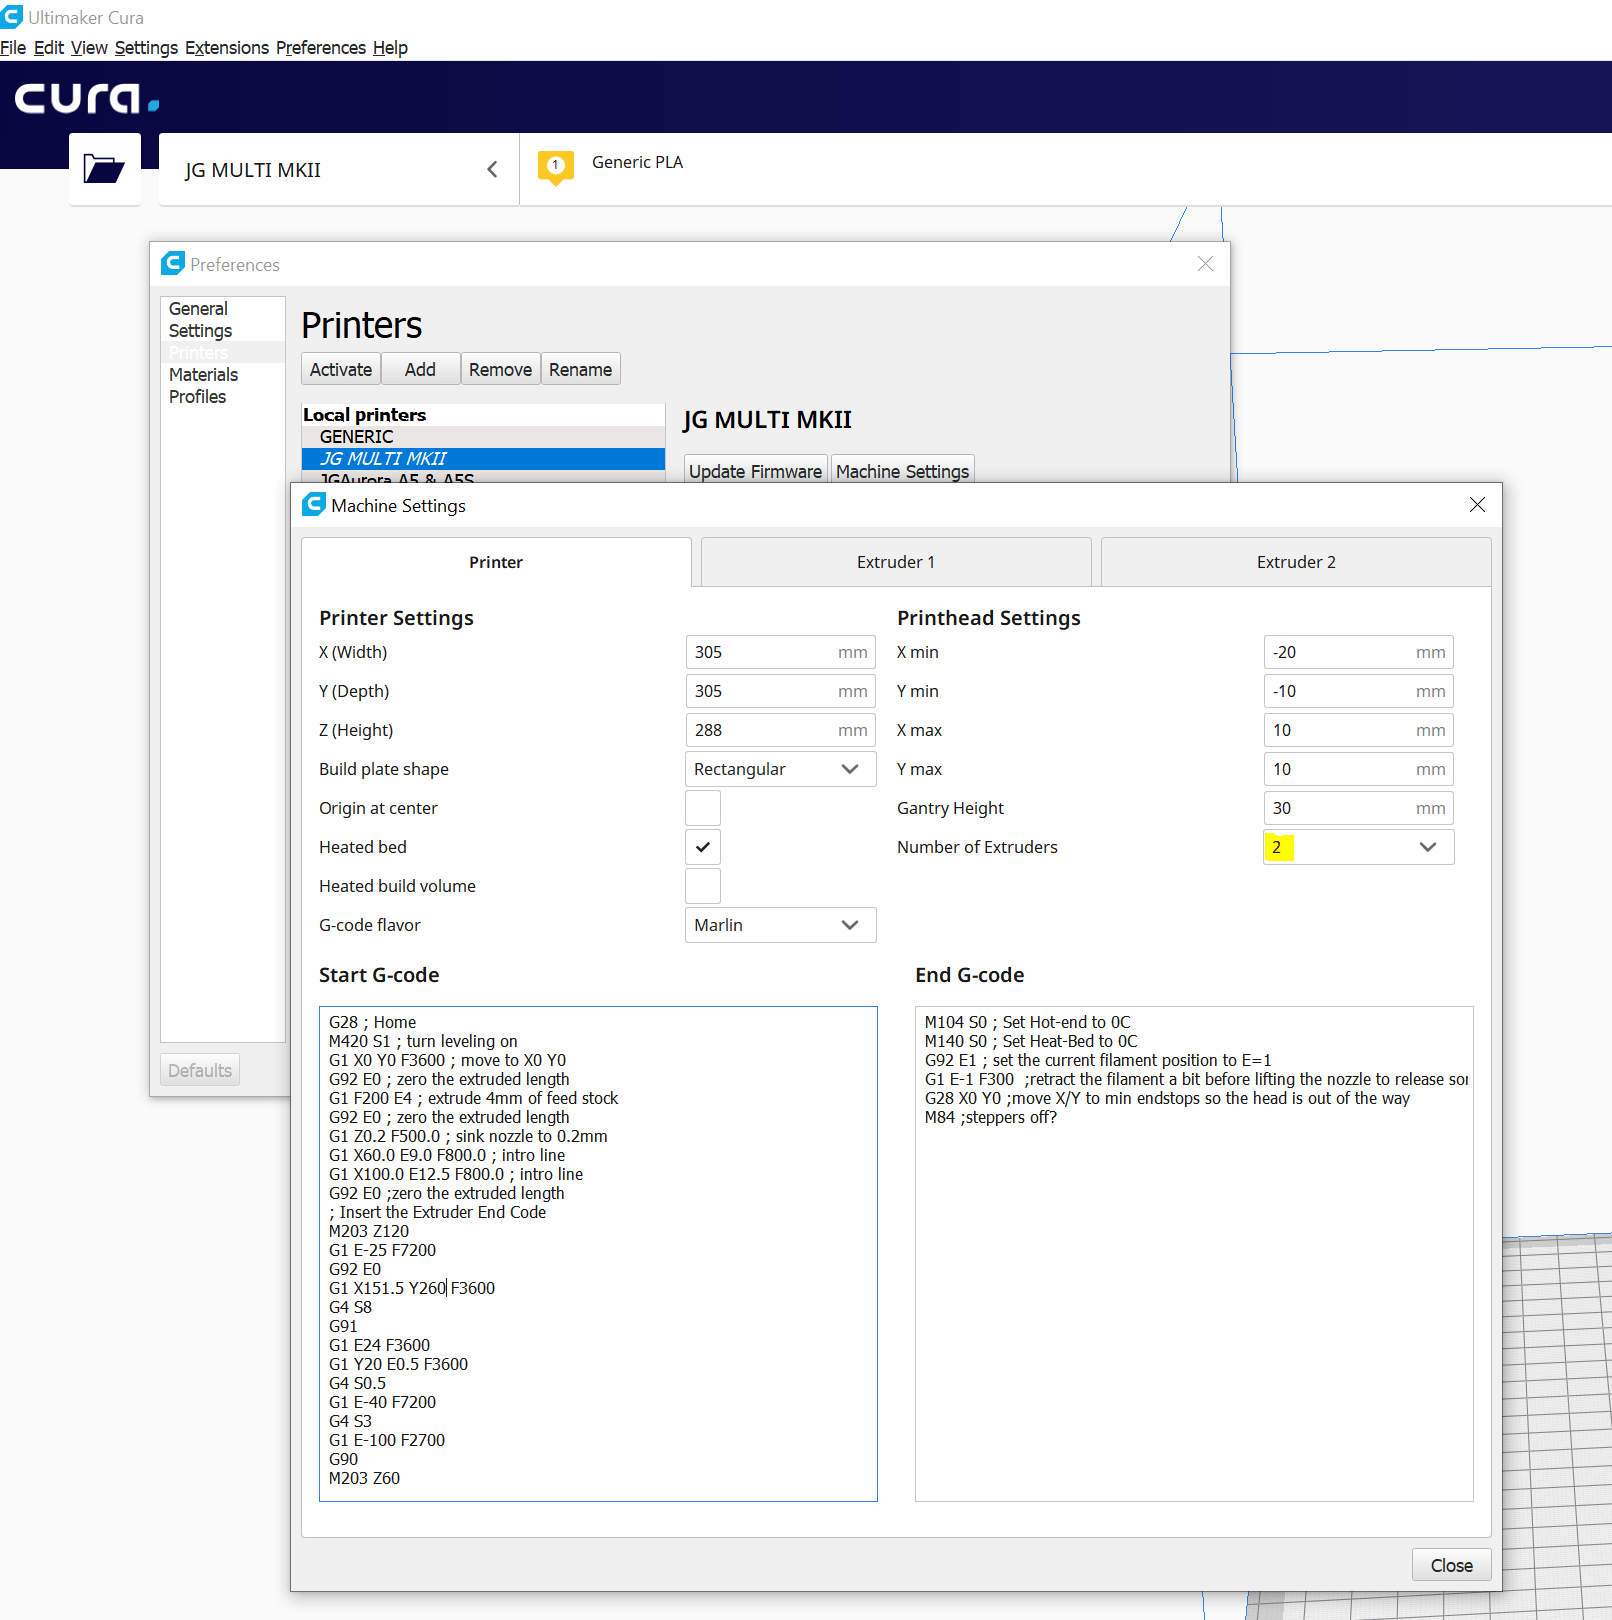Open the File menu
Screen dimensions: 1612x1620
pyautogui.click(x=13, y=48)
